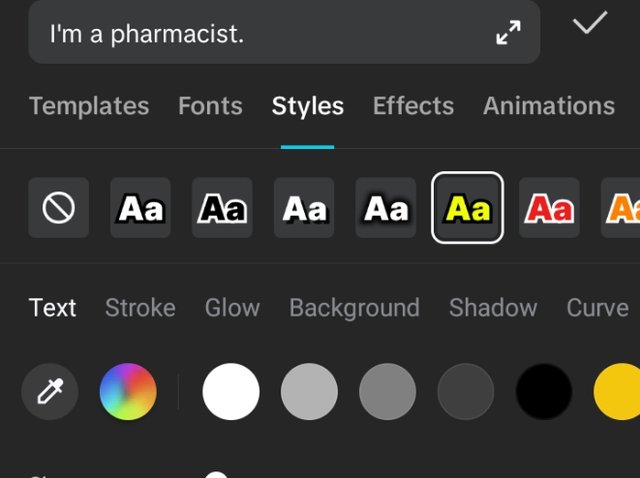Open the Shadow settings tab
The height and width of the screenshot is (478, 640).
click(493, 307)
